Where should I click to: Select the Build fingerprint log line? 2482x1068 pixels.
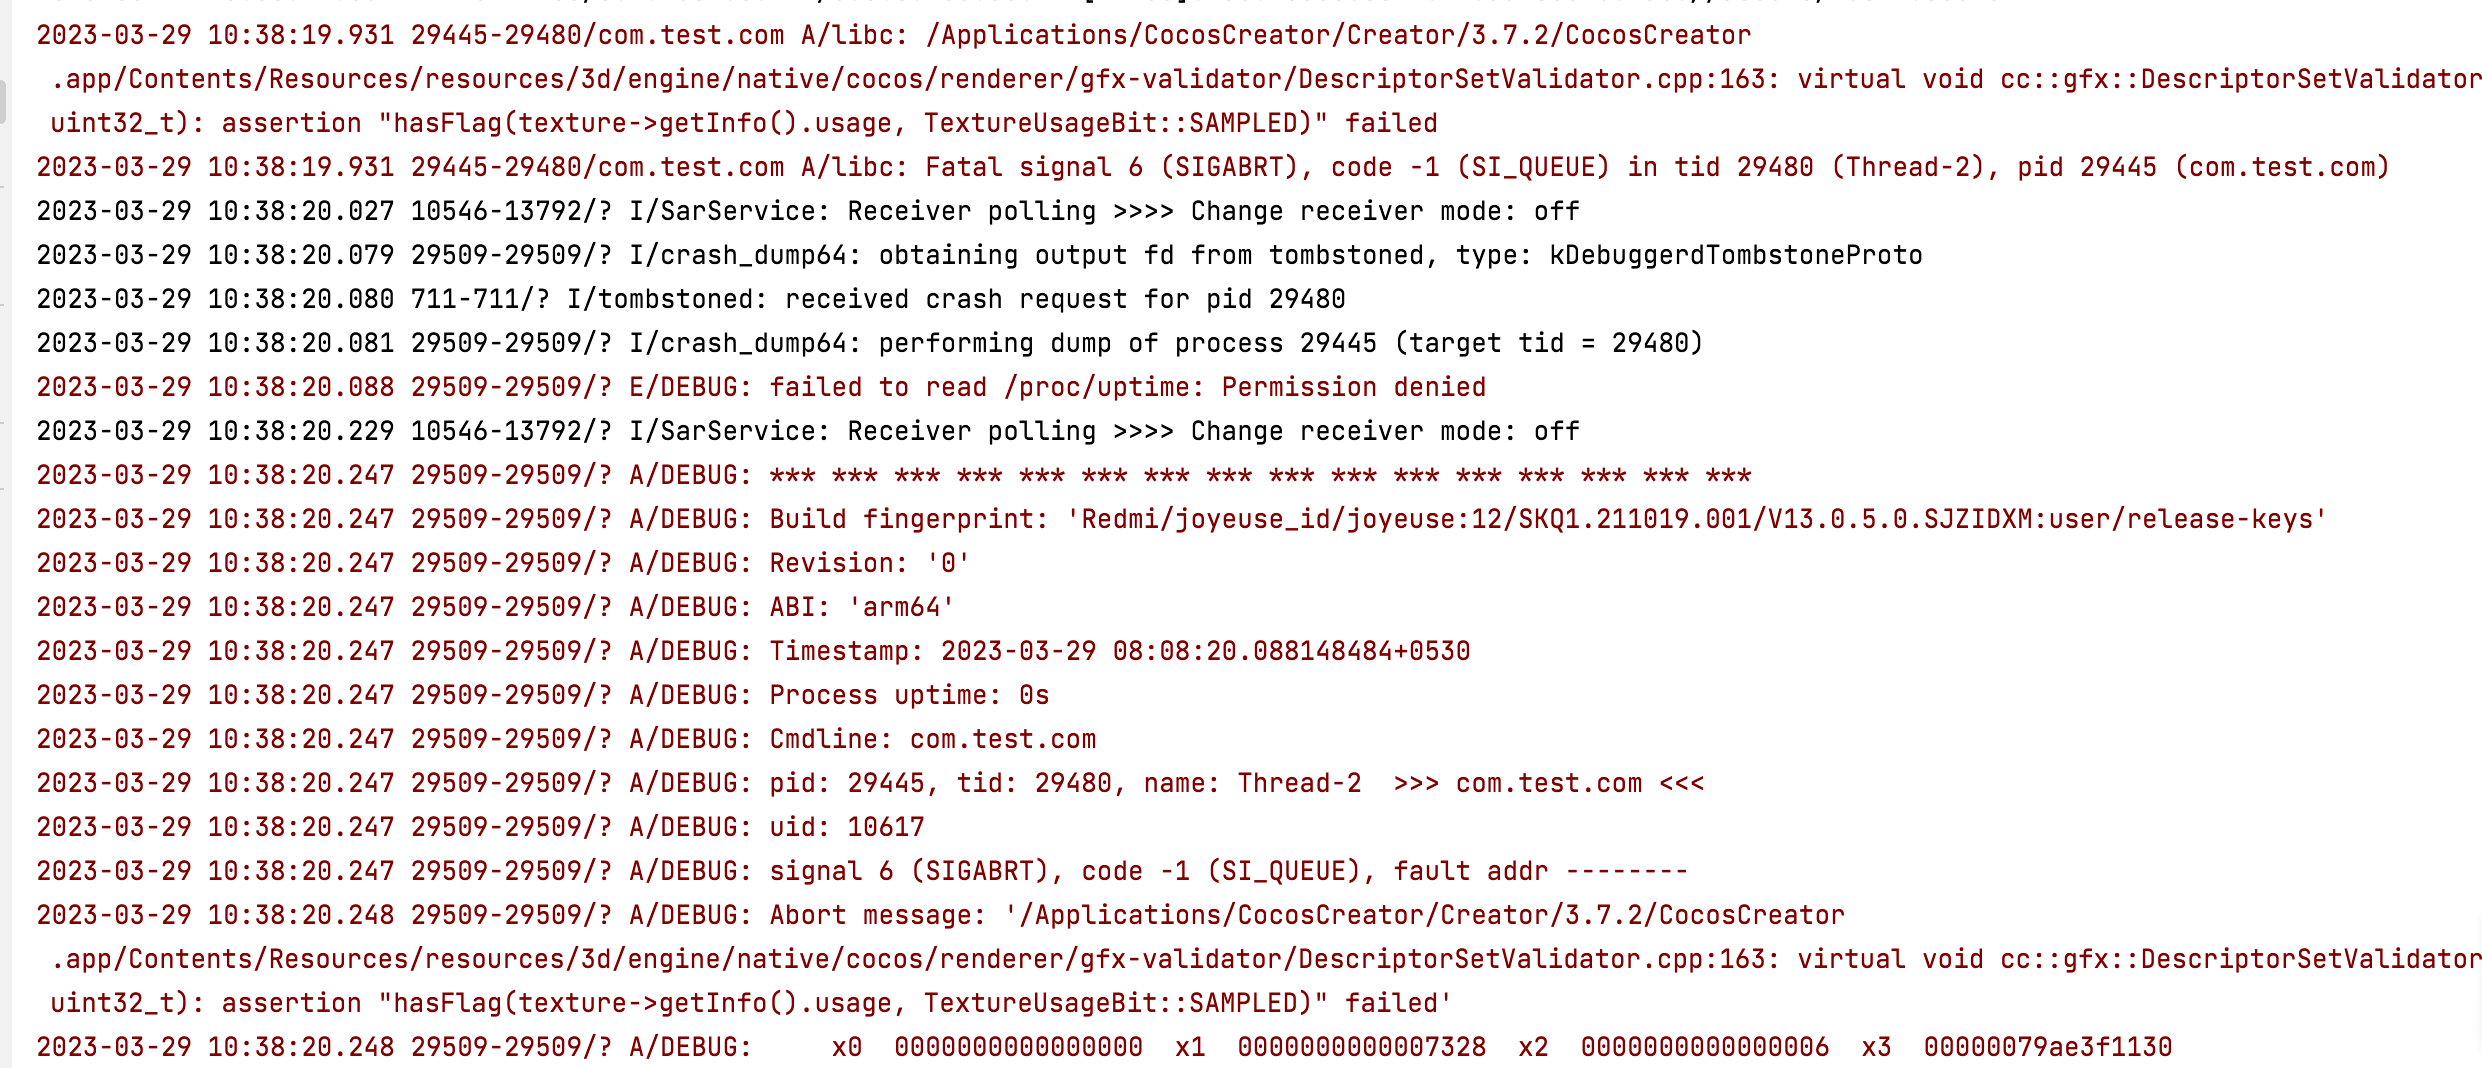click(1181, 519)
